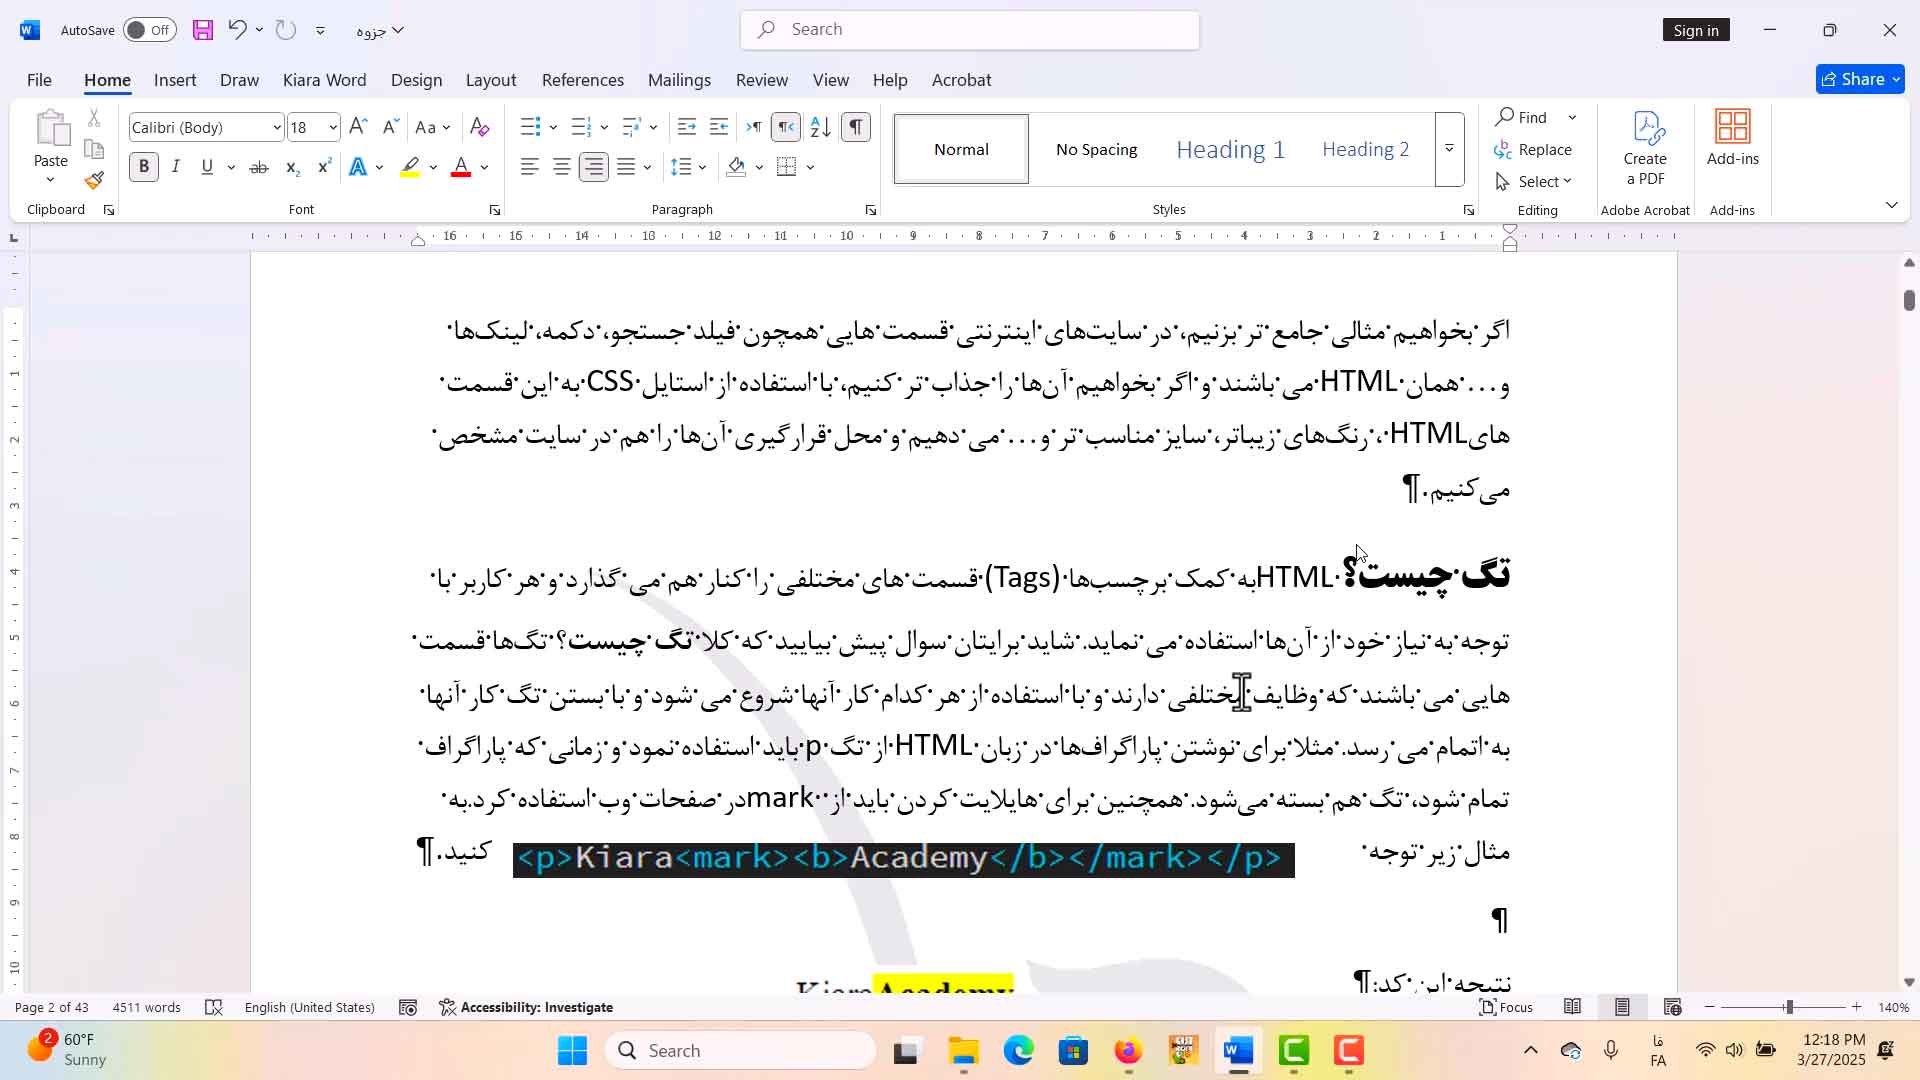Apply the Heading 1 style
This screenshot has width=1920, height=1080.
click(1231, 149)
